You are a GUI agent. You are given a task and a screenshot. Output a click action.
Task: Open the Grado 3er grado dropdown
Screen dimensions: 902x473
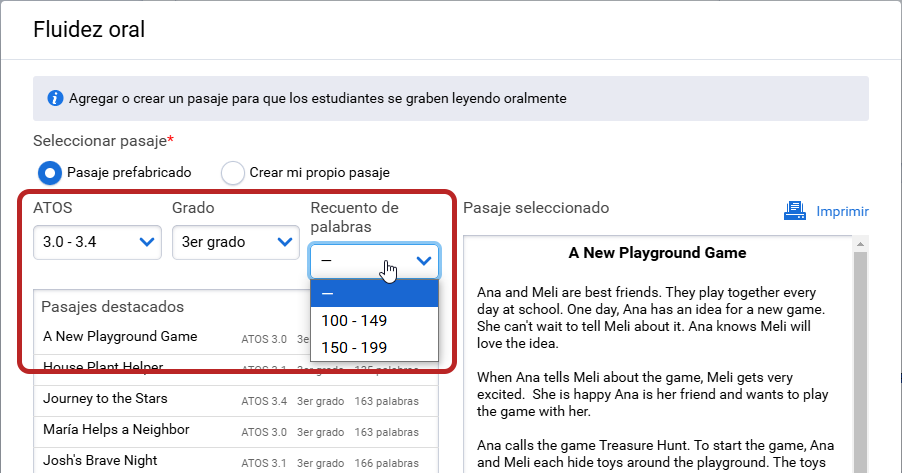point(236,242)
